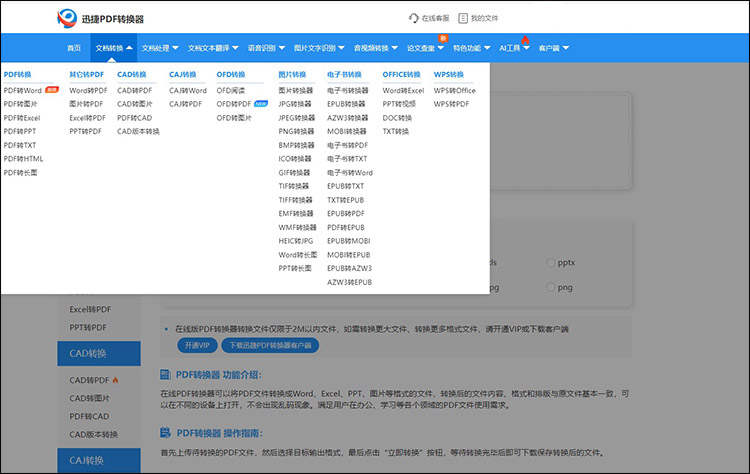750x474 pixels.
Task: Select OFD转图片 in the menu
Action: tap(234, 118)
